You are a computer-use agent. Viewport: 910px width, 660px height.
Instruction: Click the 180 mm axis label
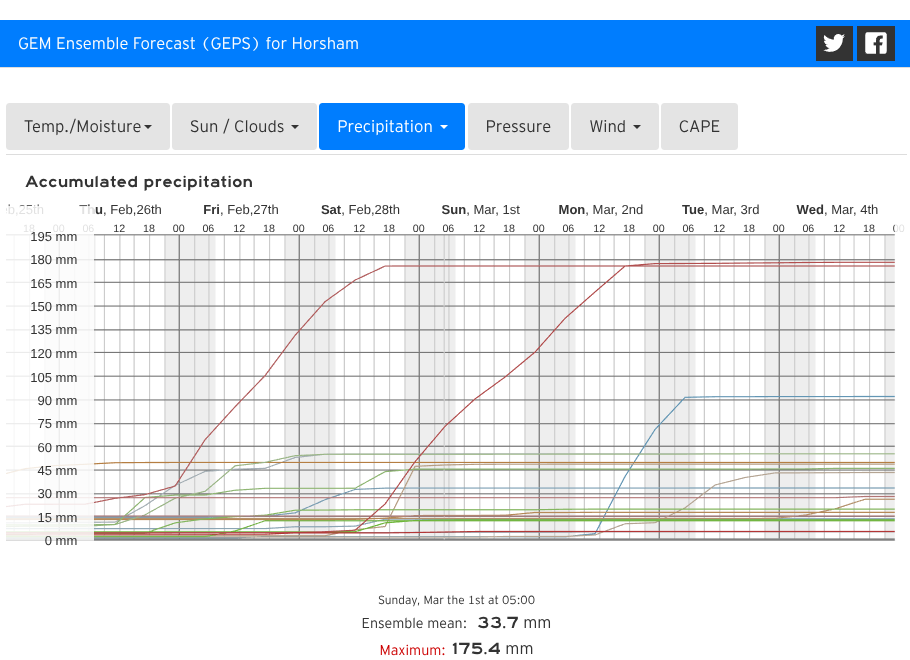point(53,260)
